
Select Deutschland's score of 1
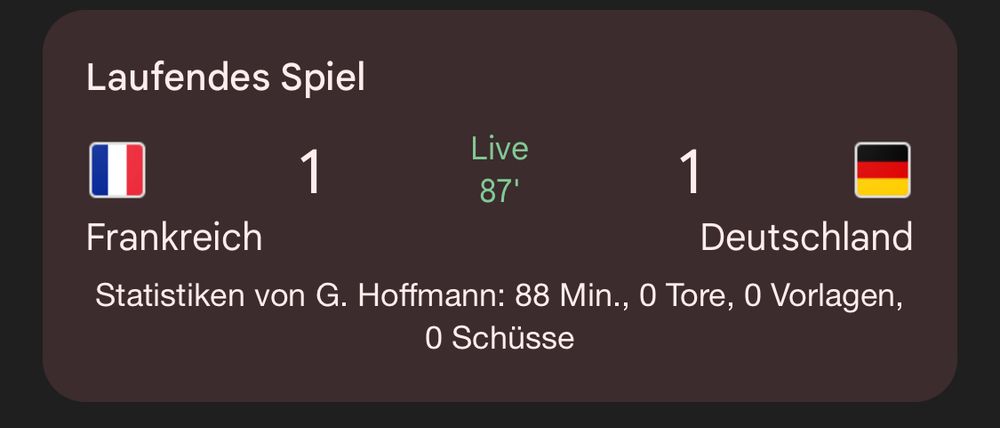click(x=690, y=171)
